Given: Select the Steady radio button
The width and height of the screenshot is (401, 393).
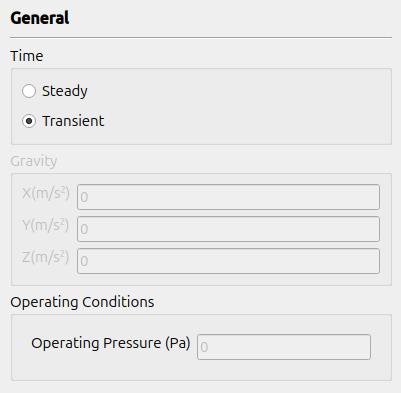Looking at the screenshot, I should tap(29, 91).
